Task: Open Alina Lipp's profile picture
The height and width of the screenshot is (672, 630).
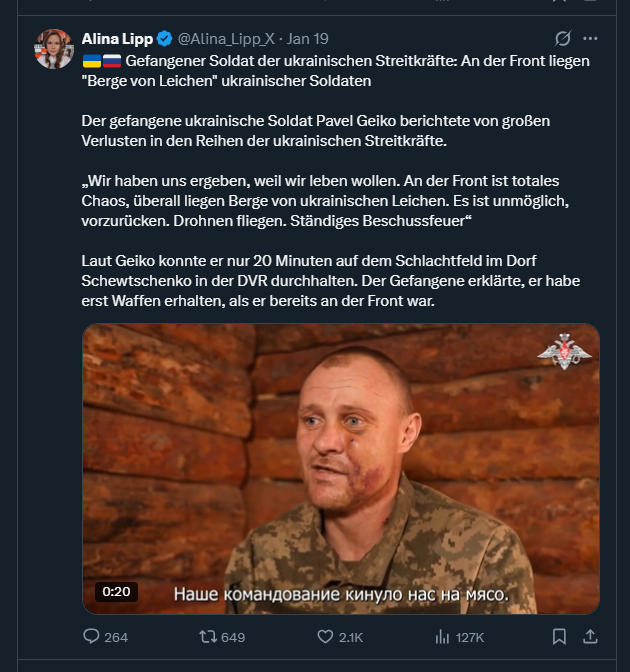Action: (x=52, y=47)
